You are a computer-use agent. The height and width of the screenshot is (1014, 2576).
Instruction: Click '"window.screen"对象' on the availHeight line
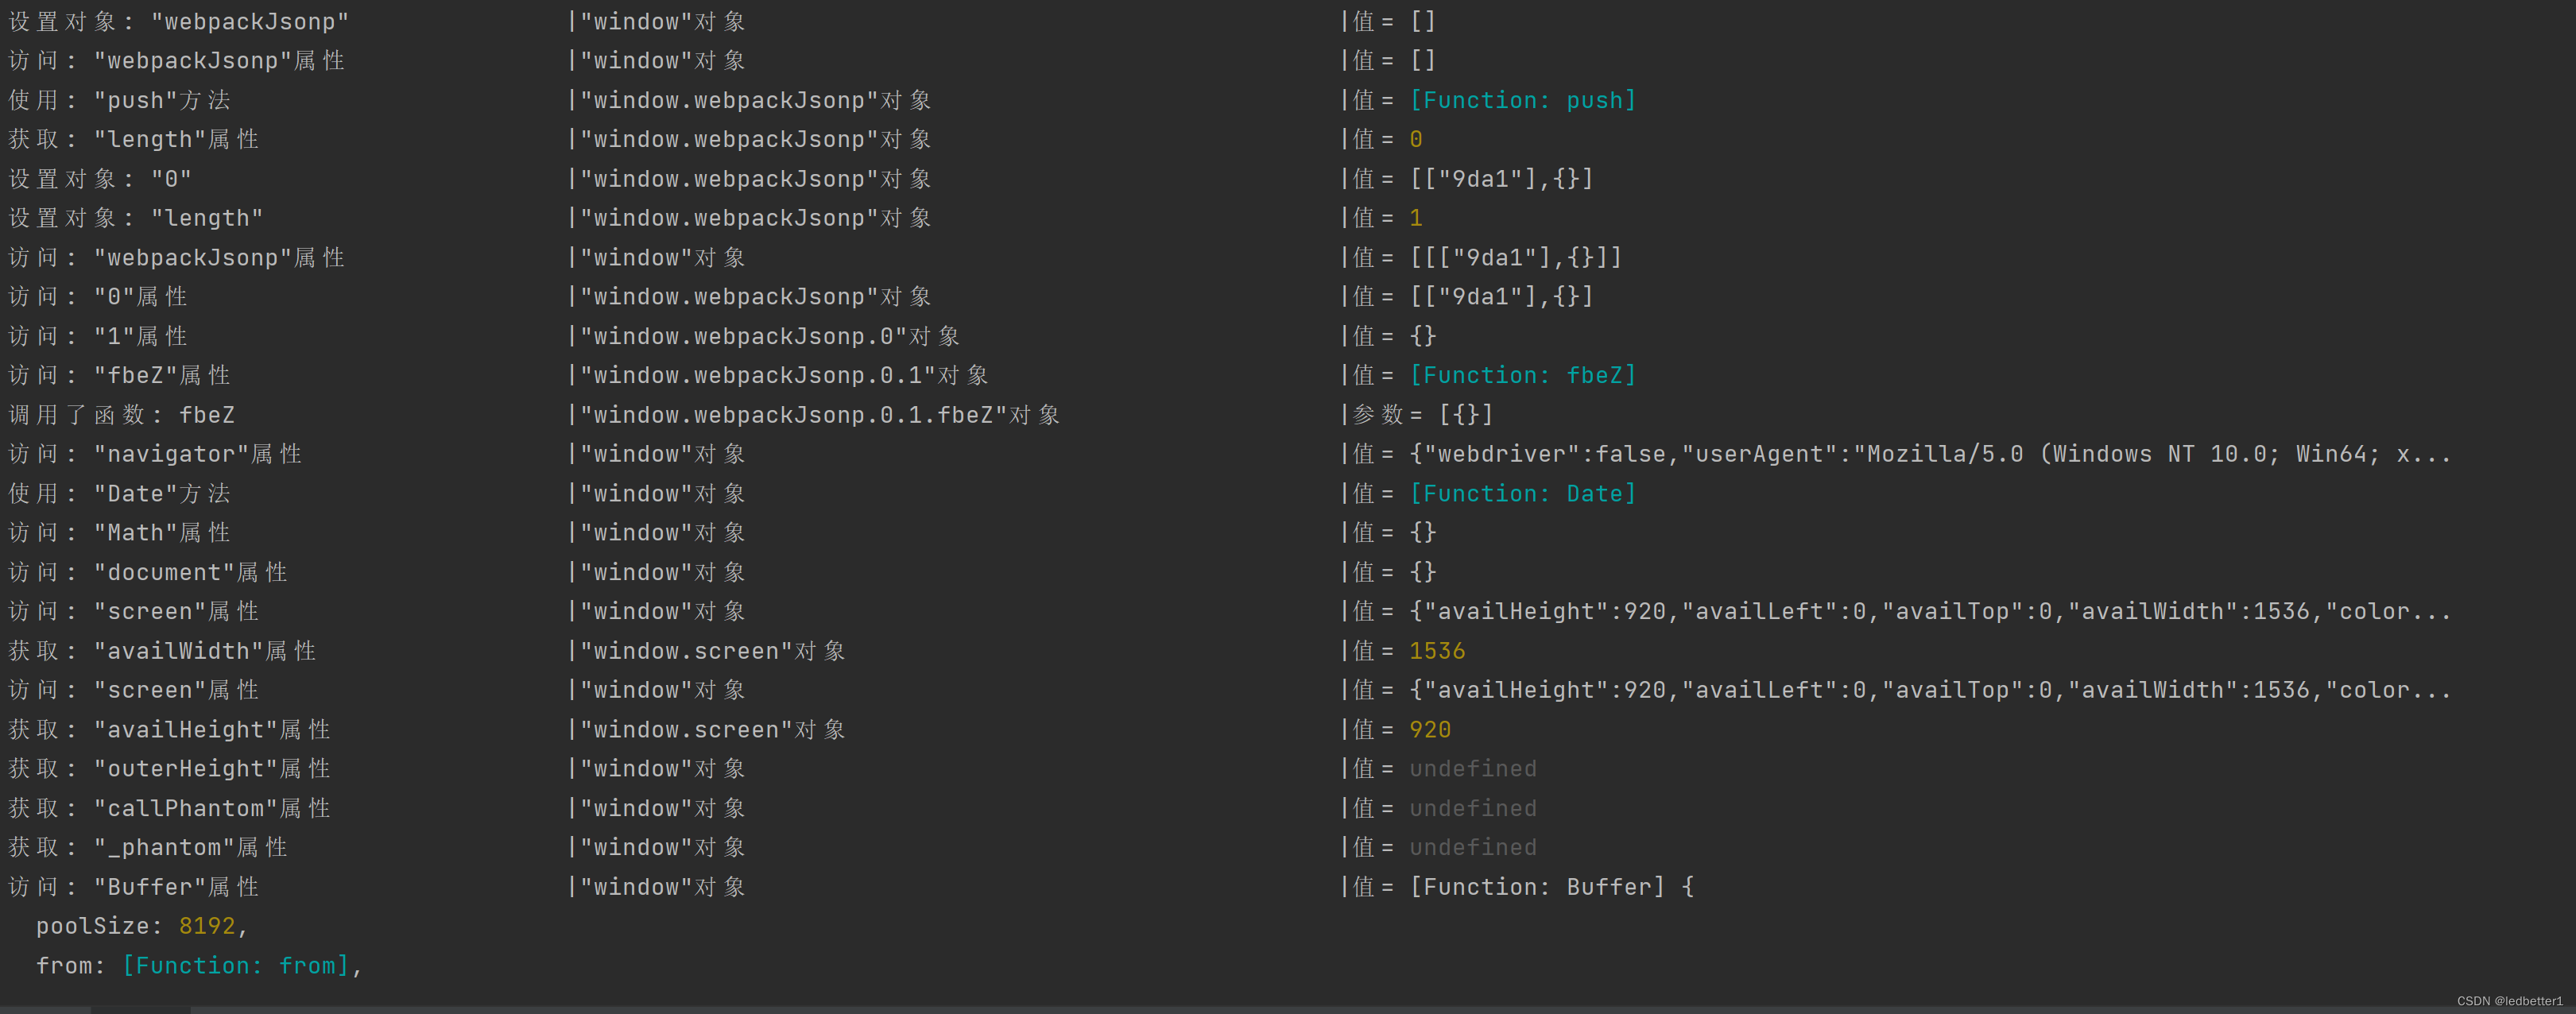(x=713, y=730)
